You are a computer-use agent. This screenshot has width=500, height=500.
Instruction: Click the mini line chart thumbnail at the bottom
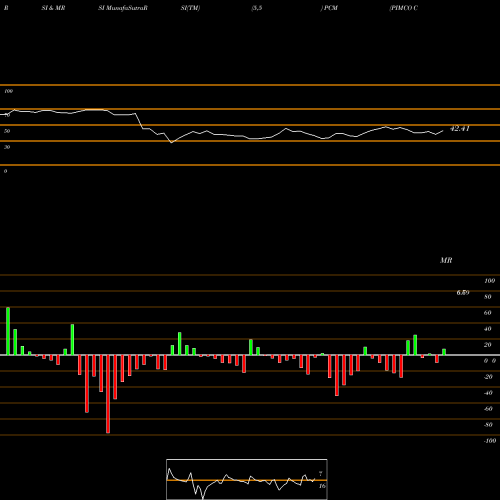click(247, 479)
